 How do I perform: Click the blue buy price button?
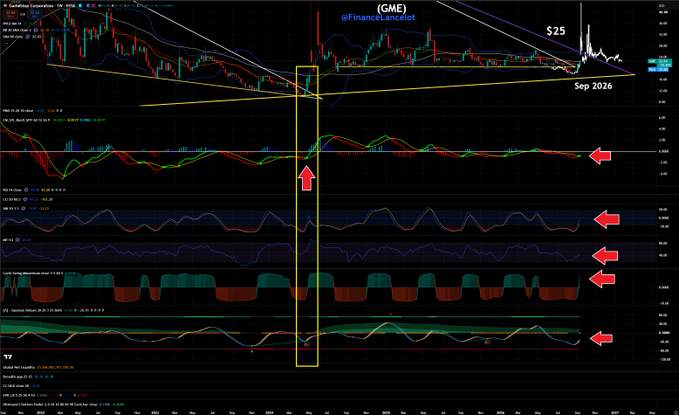pyautogui.click(x=35, y=14)
